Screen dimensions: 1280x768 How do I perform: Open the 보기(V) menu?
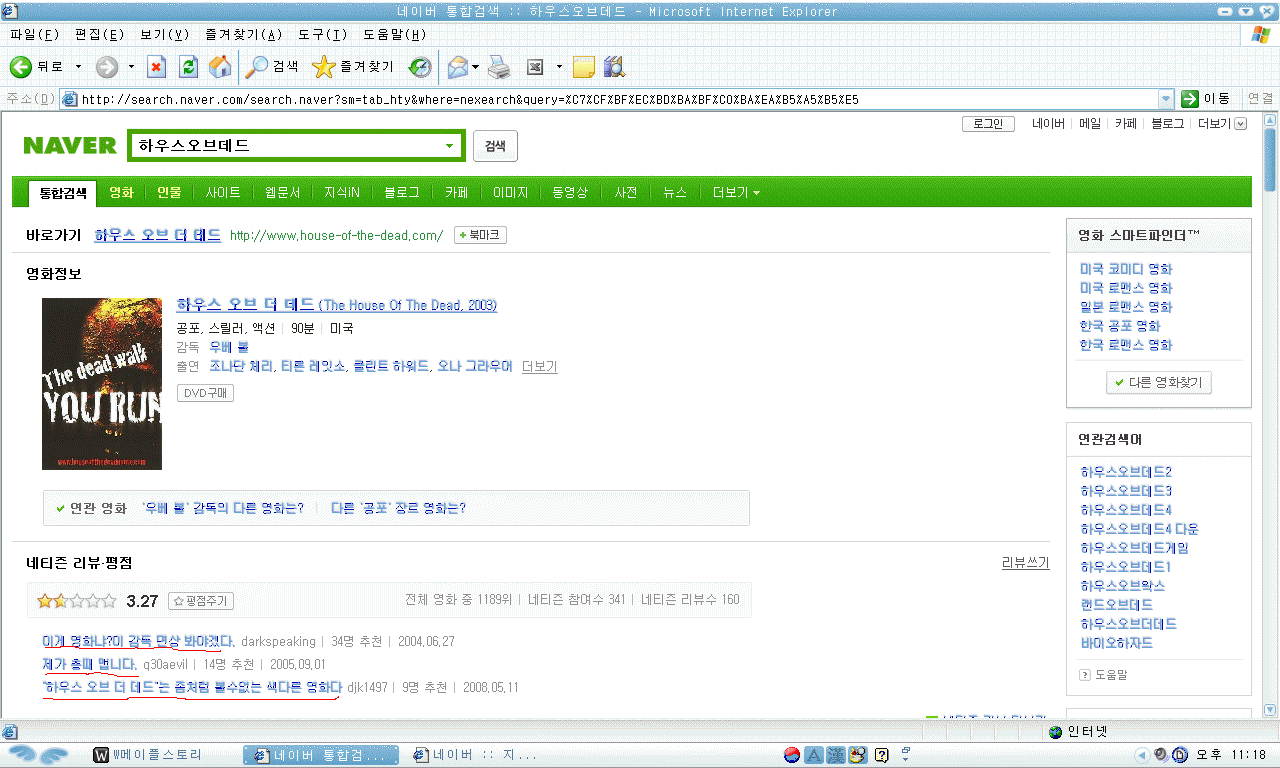(164, 35)
